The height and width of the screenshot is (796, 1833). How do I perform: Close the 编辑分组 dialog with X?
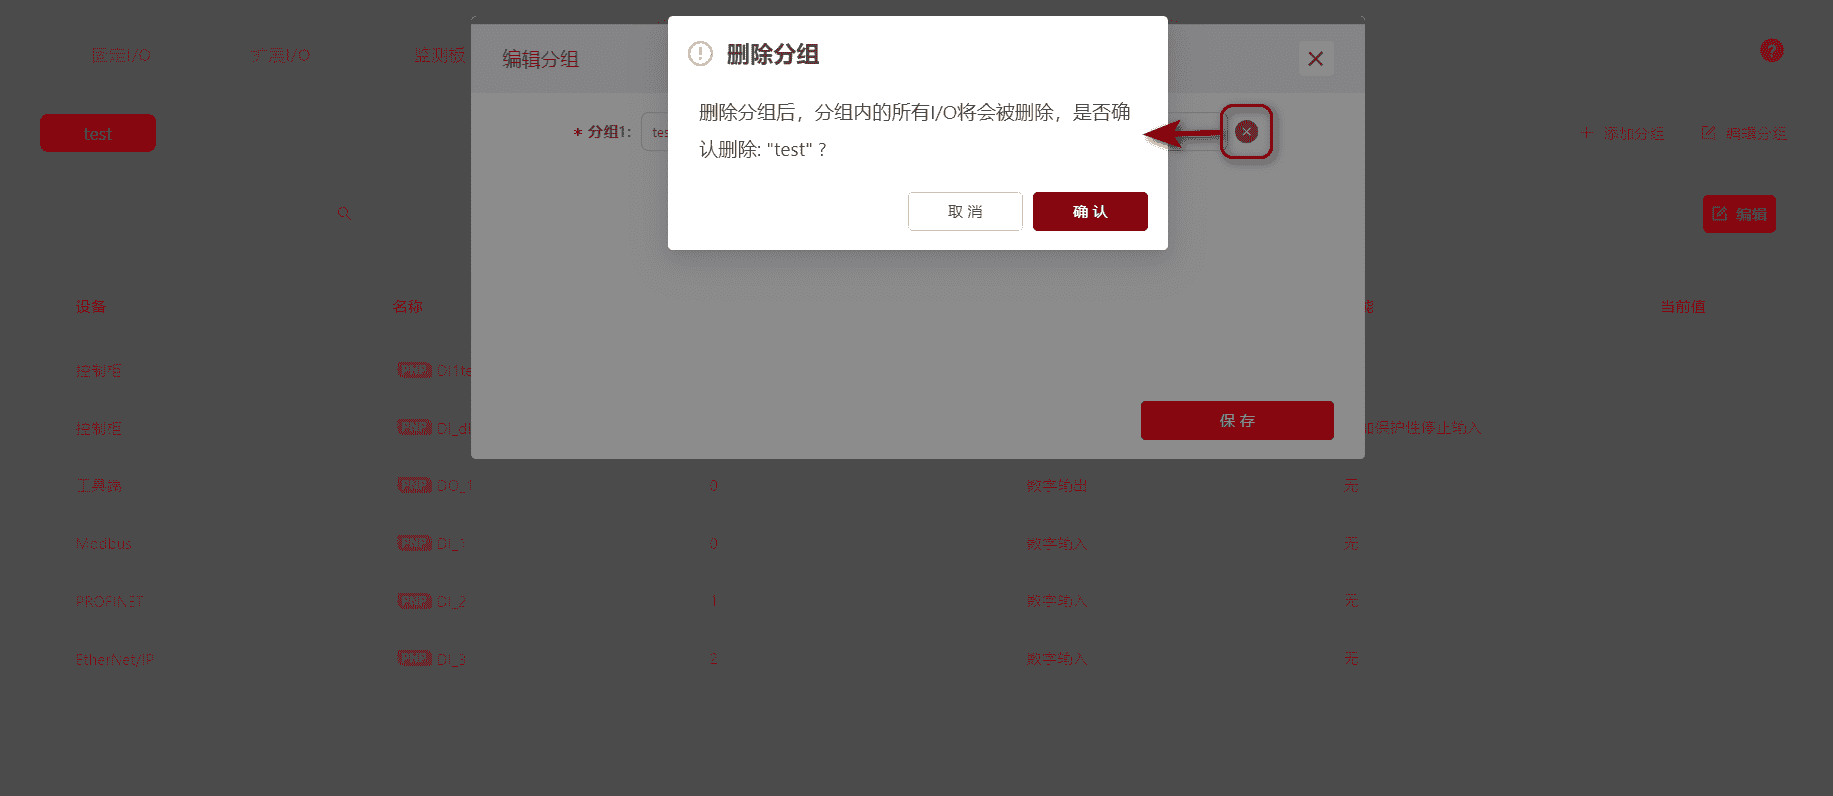[x=1316, y=59]
